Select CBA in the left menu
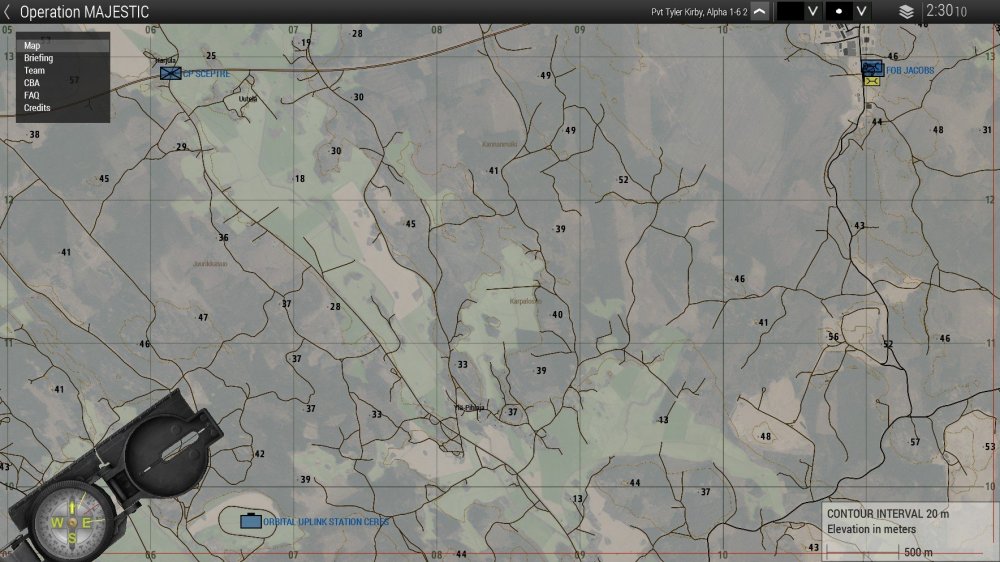Image resolution: width=1000 pixels, height=562 pixels. tap(33, 83)
